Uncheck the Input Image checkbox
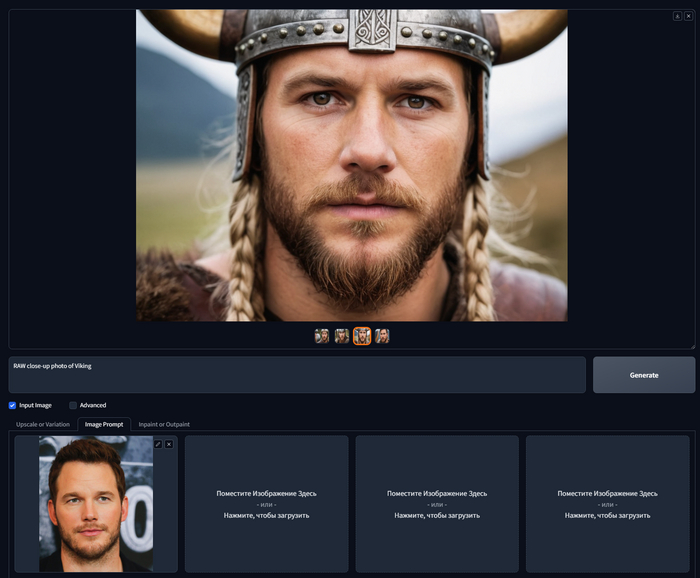Viewport: 700px width, 578px height. coord(12,405)
